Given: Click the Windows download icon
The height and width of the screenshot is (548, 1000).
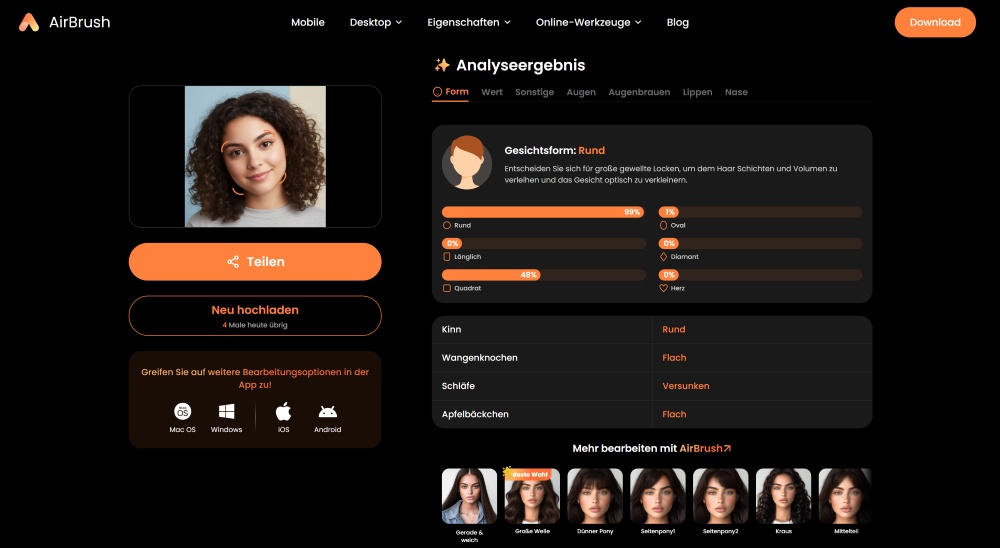Looking at the screenshot, I should click(226, 411).
